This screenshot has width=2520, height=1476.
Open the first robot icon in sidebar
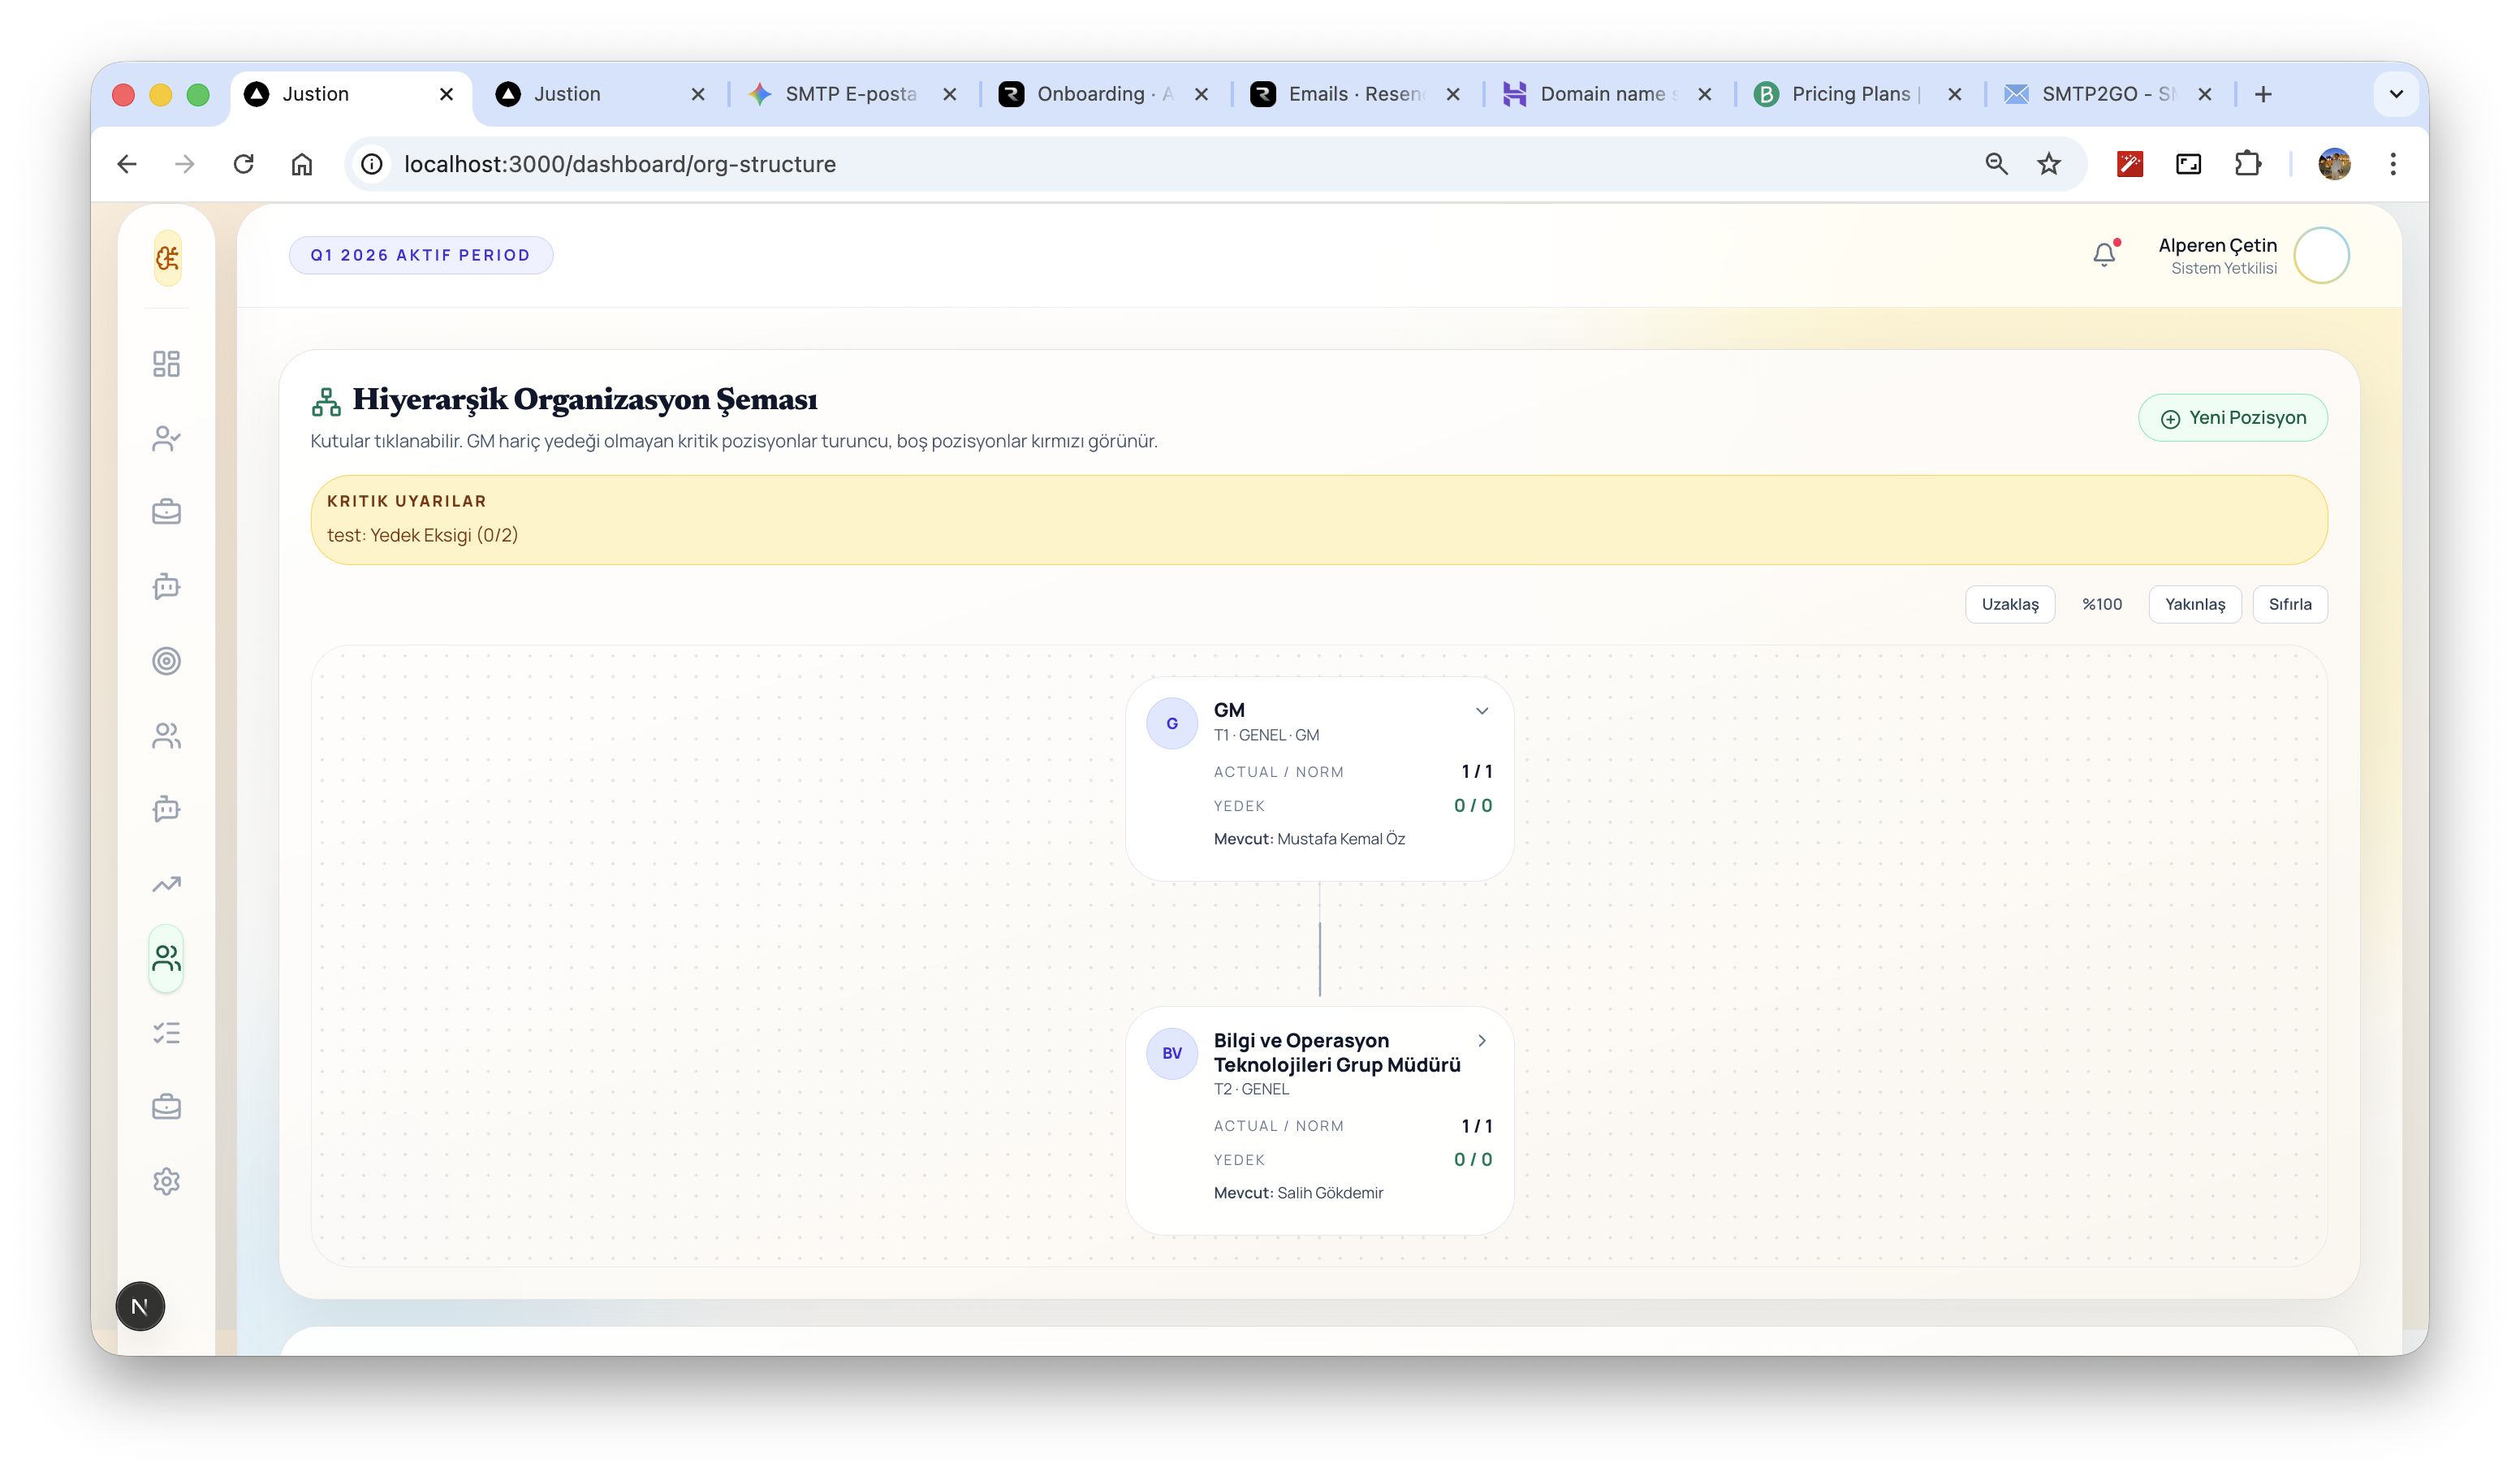[x=166, y=586]
